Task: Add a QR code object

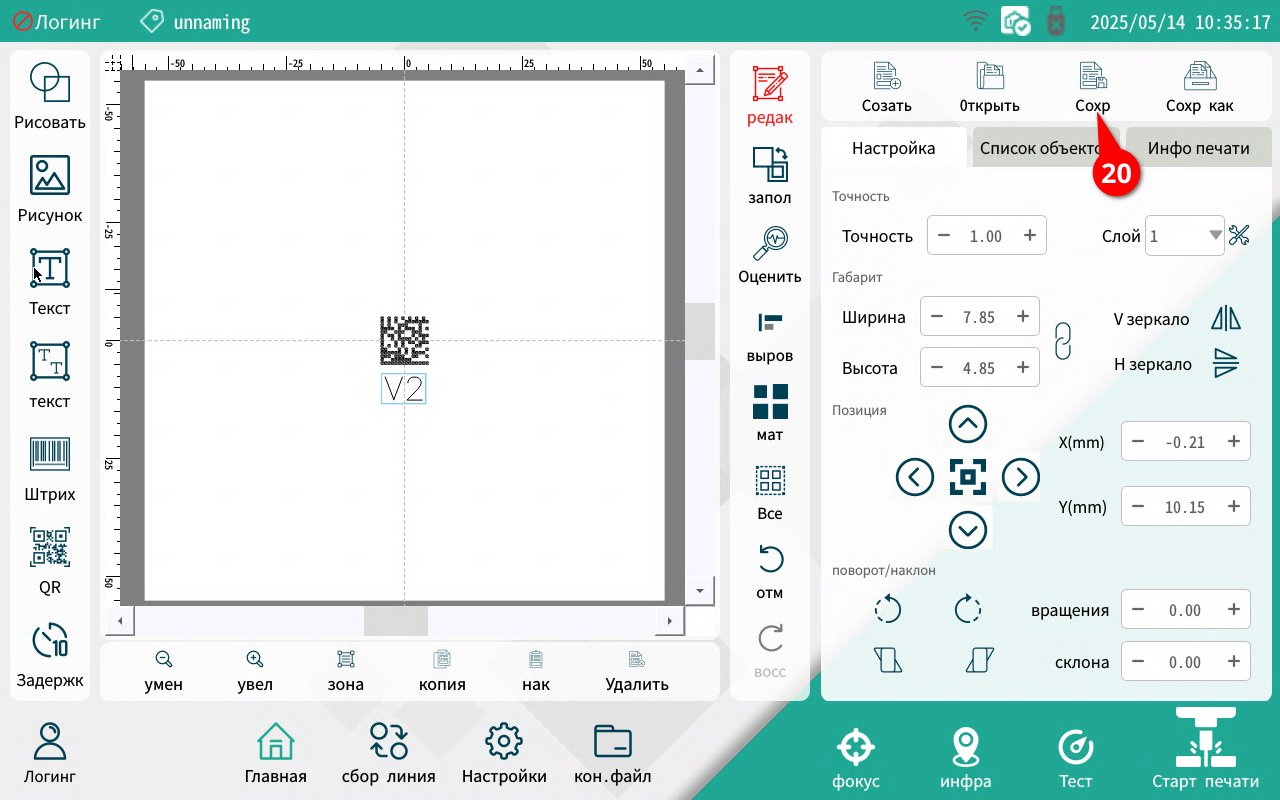Action: click(49, 560)
